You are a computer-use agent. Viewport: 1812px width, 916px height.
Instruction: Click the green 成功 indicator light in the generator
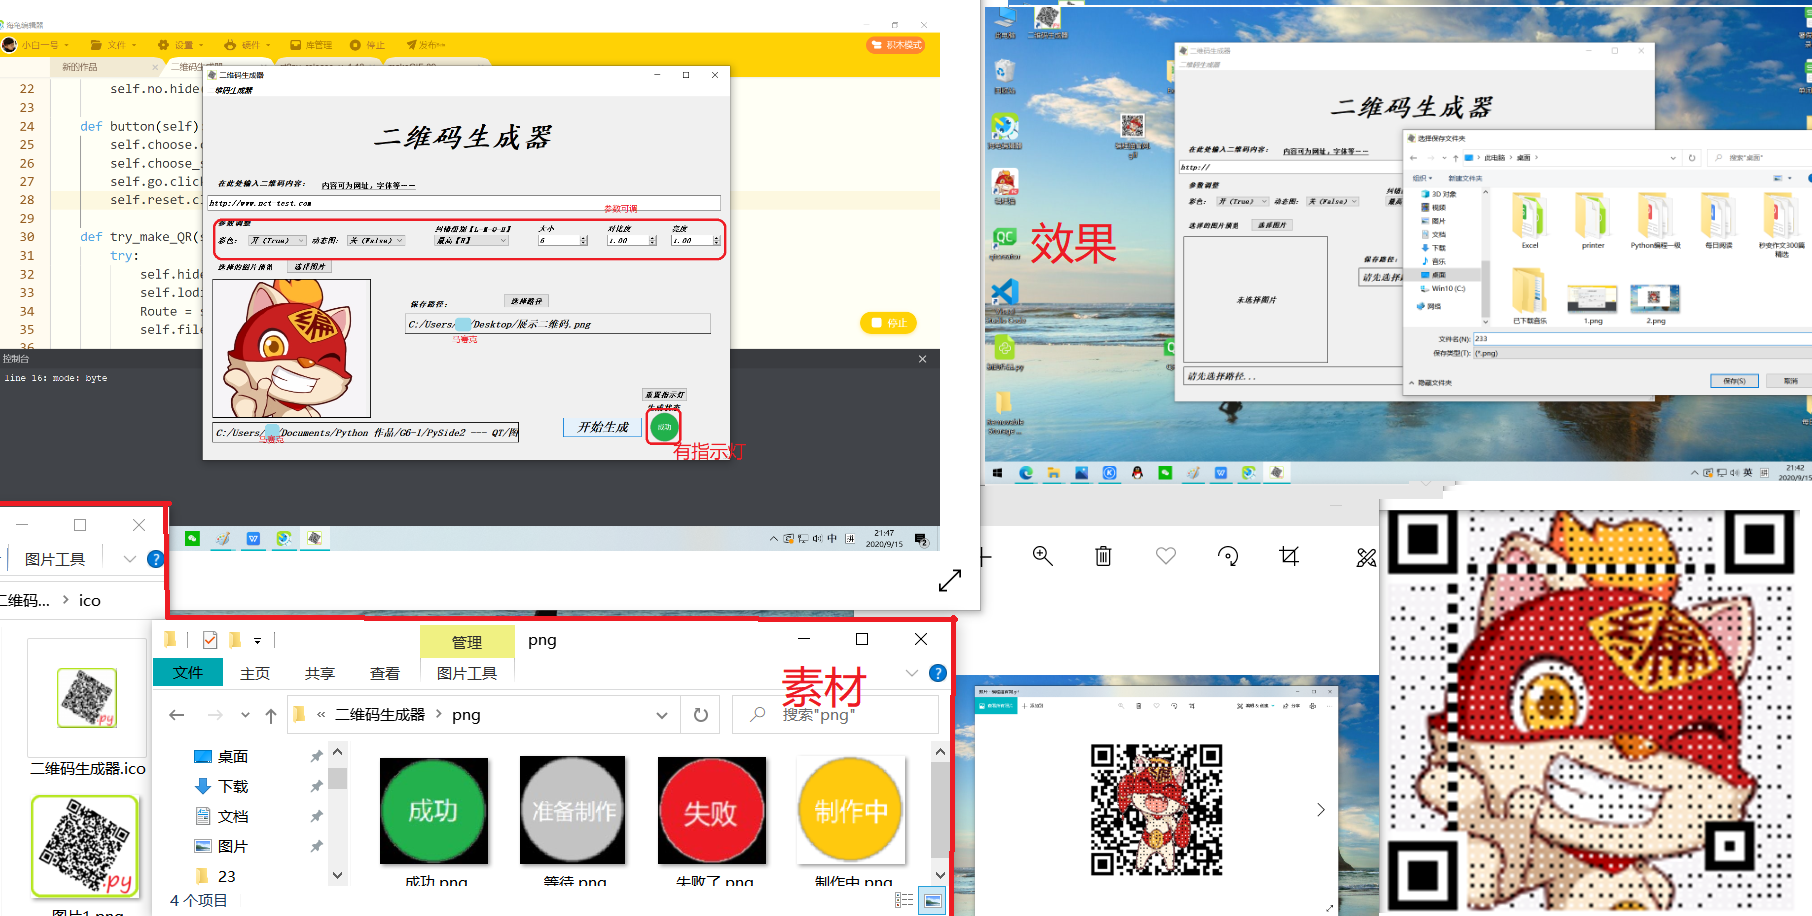(664, 427)
